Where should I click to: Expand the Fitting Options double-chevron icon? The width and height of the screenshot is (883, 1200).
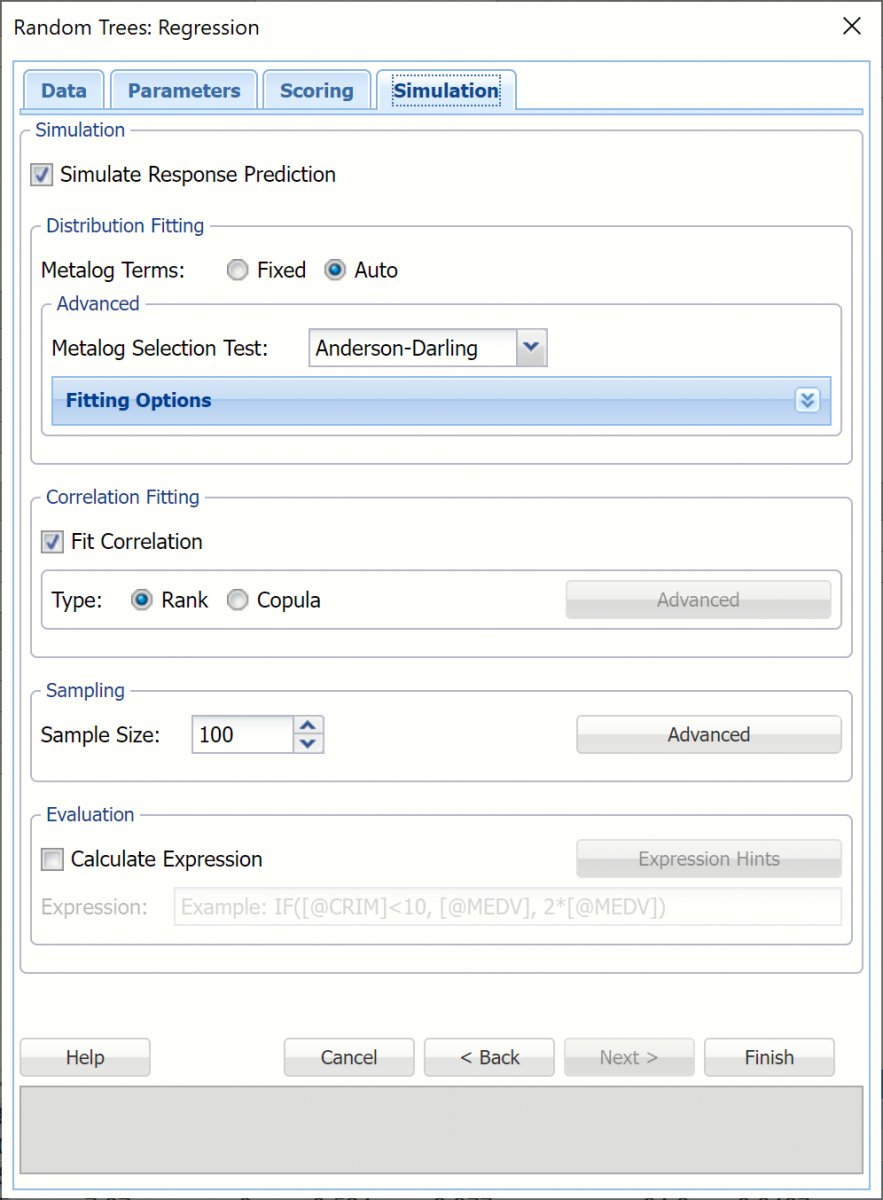pyautogui.click(x=808, y=401)
